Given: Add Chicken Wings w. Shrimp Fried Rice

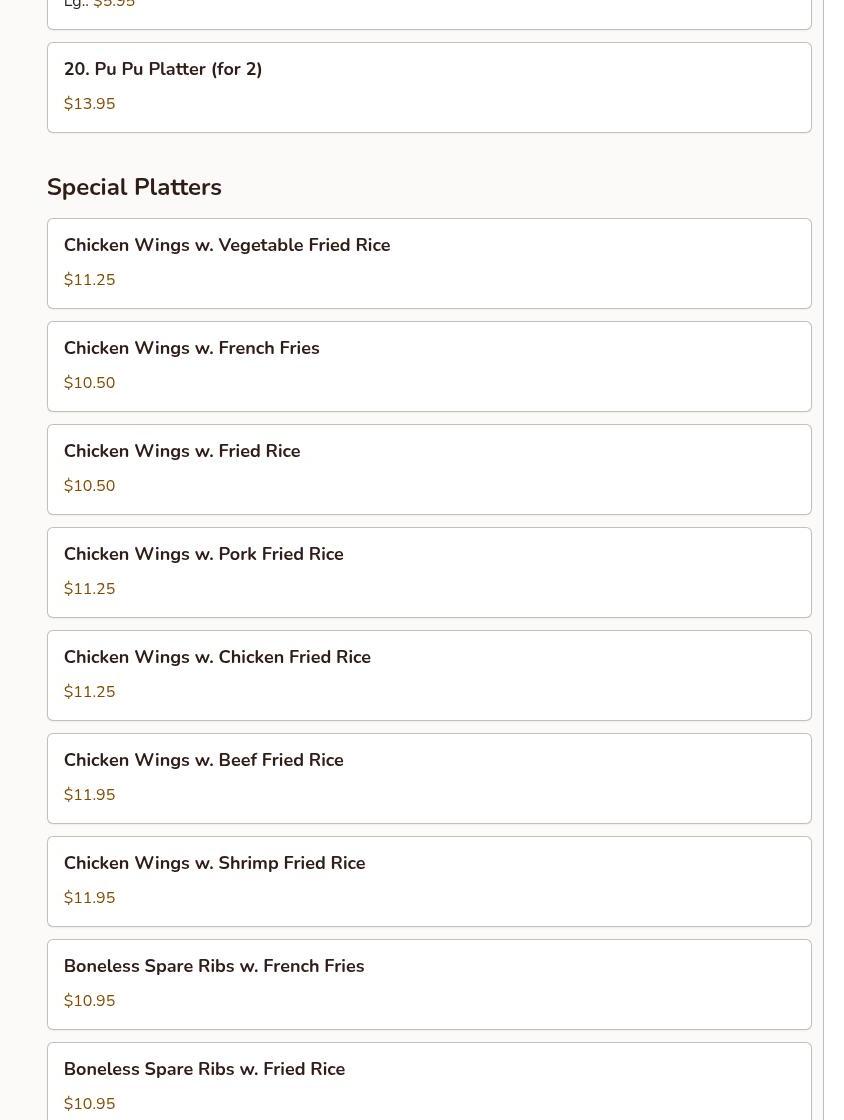Looking at the screenshot, I should 215,864.
